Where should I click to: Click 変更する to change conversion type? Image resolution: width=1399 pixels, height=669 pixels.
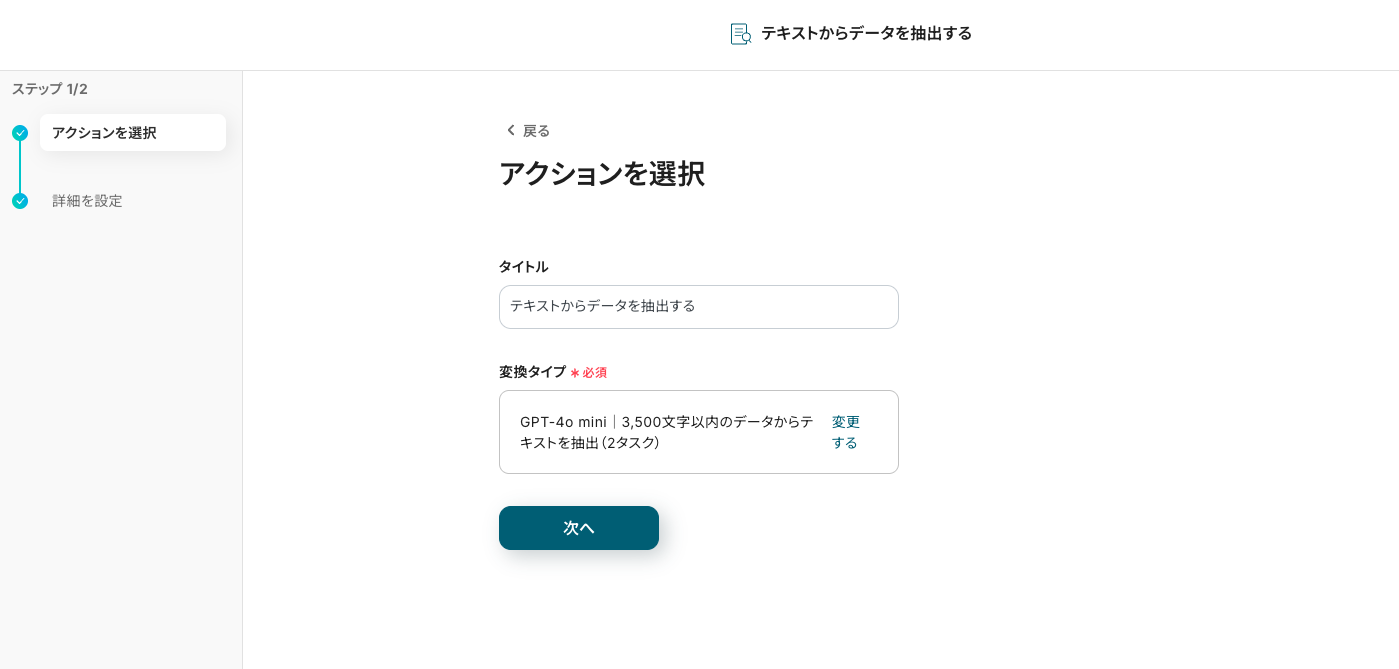click(845, 432)
